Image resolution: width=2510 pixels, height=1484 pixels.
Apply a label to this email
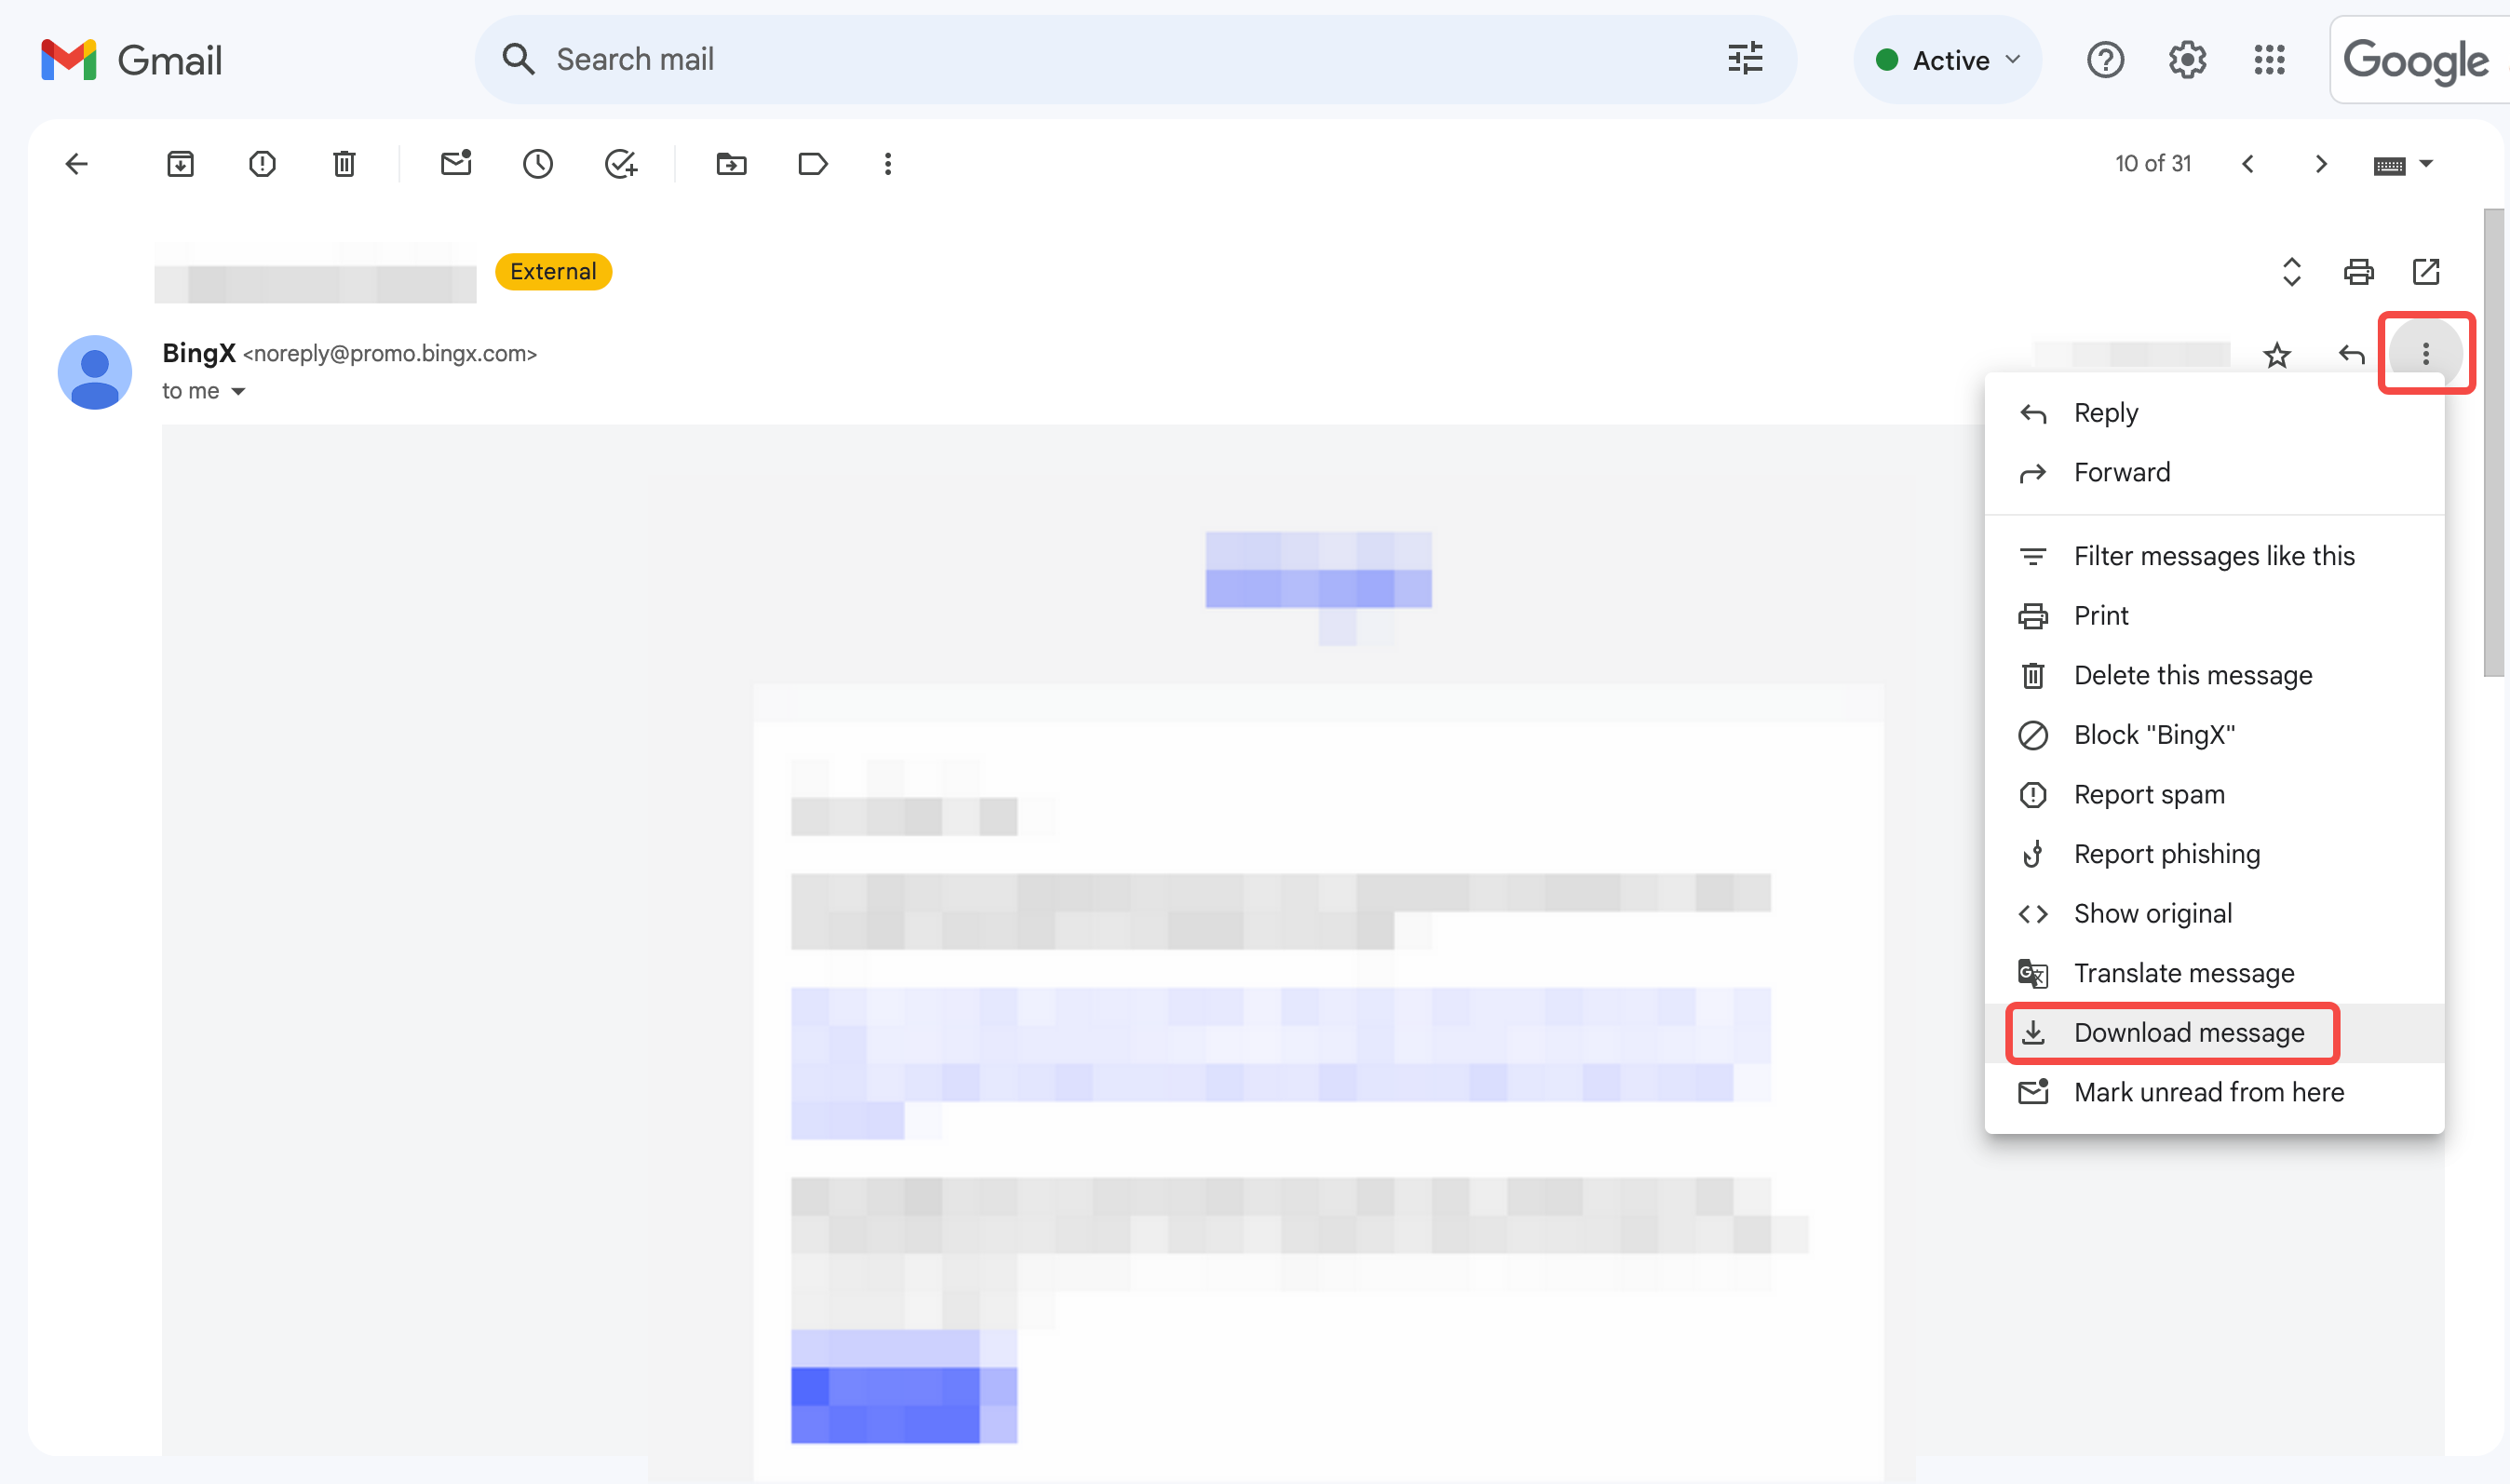pyautogui.click(x=812, y=163)
